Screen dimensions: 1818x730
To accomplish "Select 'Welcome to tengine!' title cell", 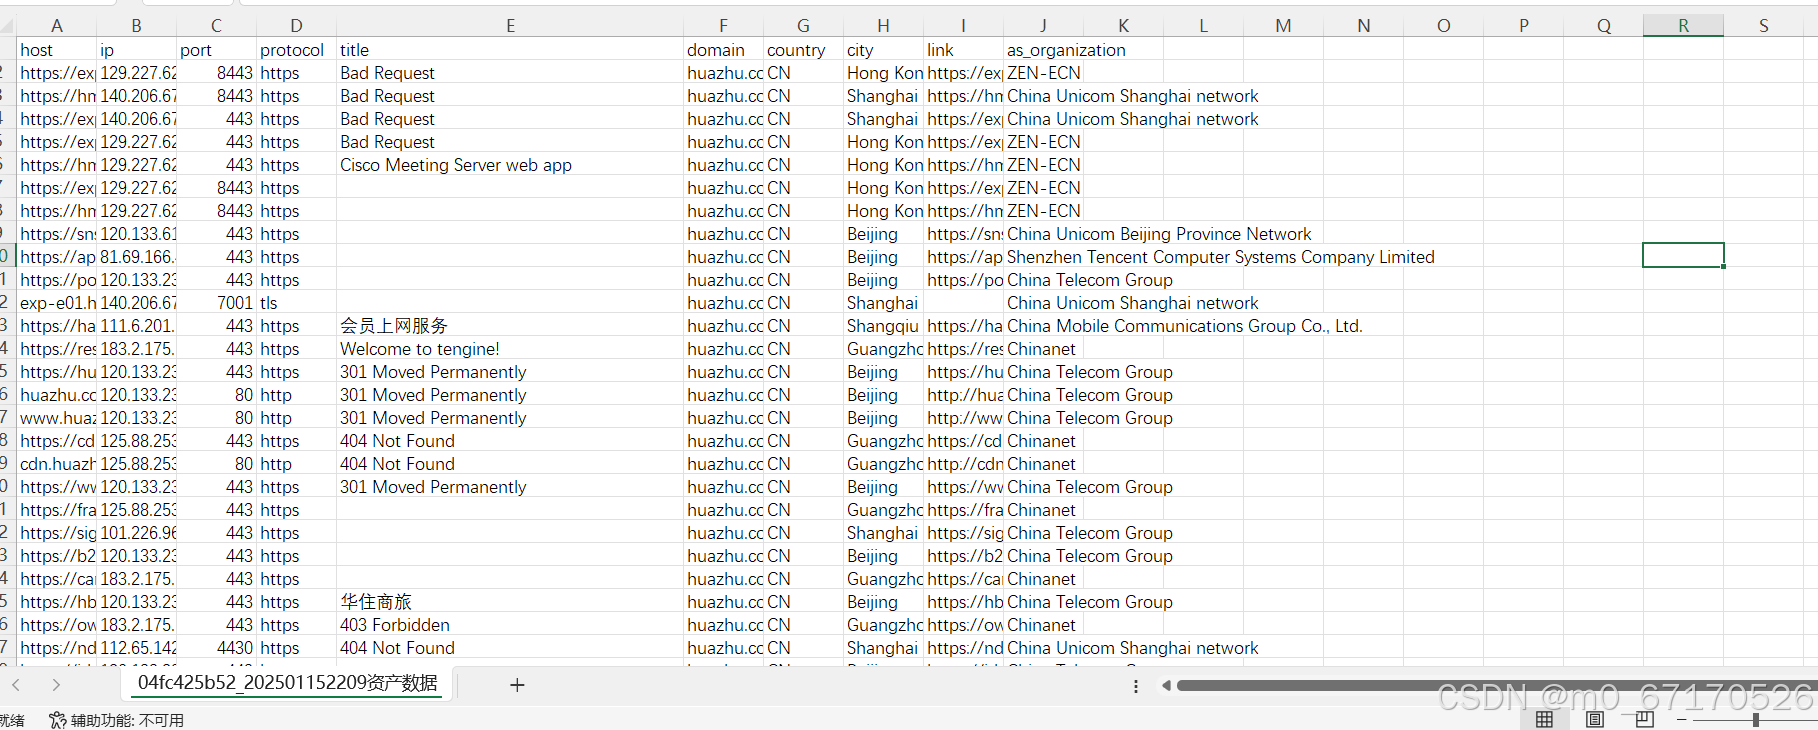I will pyautogui.click(x=510, y=349).
